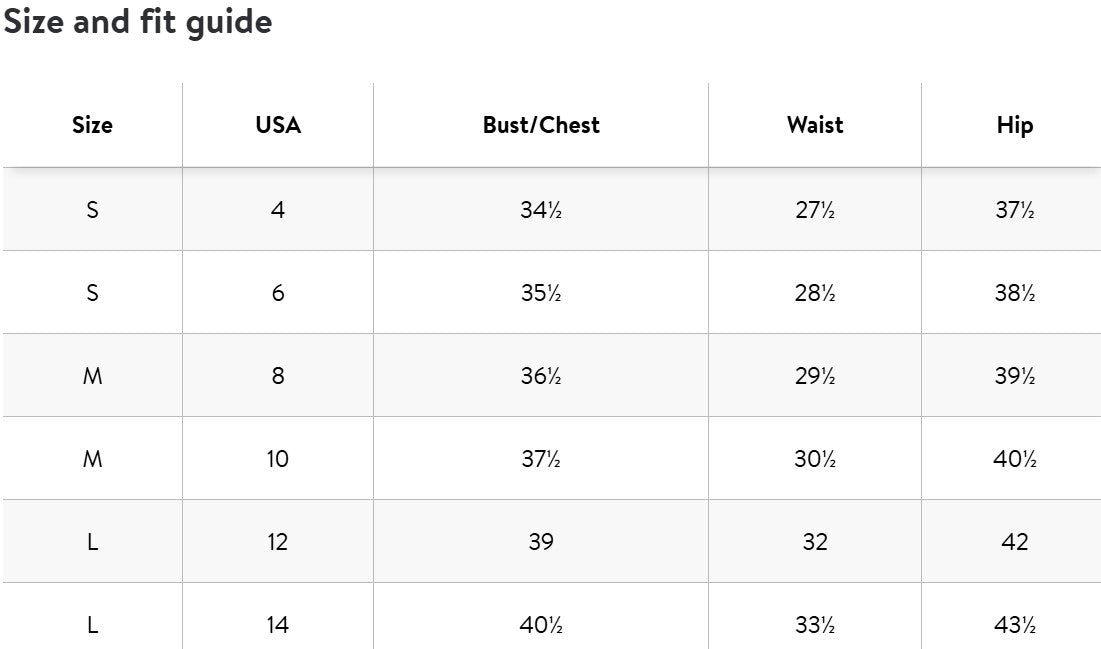Click the Size column header

pyautogui.click(x=92, y=125)
